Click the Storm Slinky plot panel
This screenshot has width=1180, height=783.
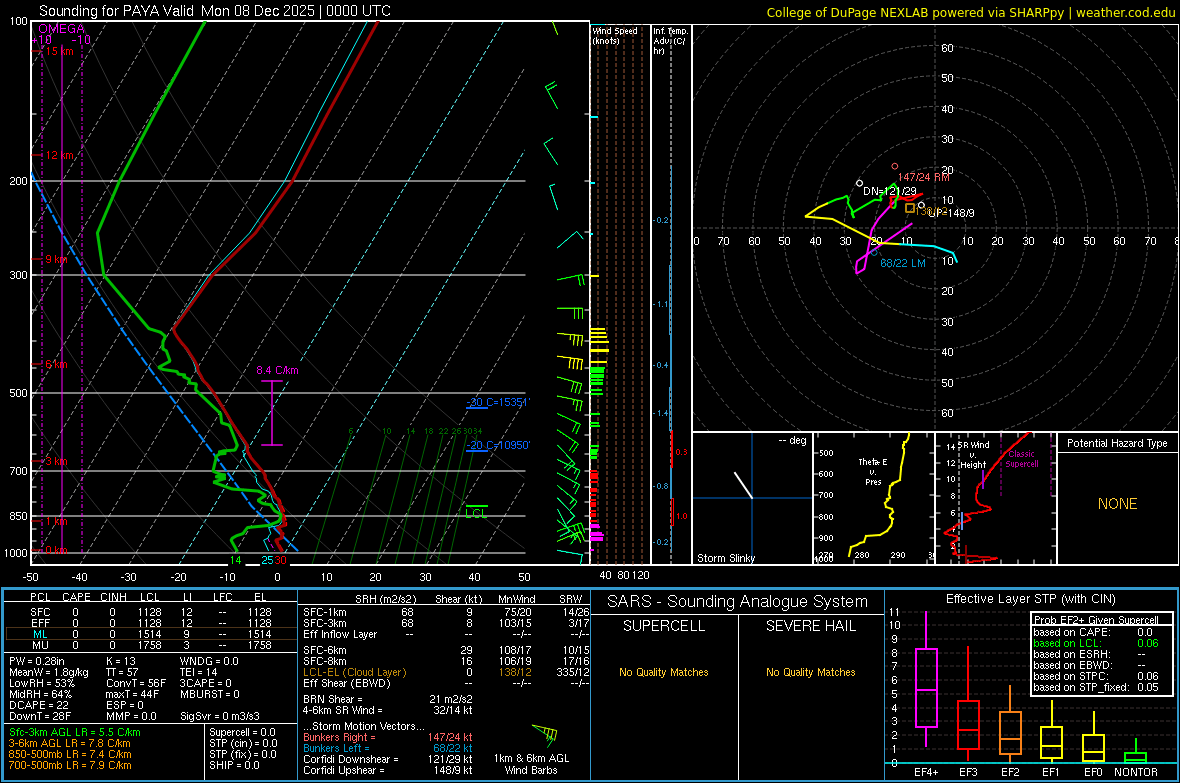click(x=752, y=498)
